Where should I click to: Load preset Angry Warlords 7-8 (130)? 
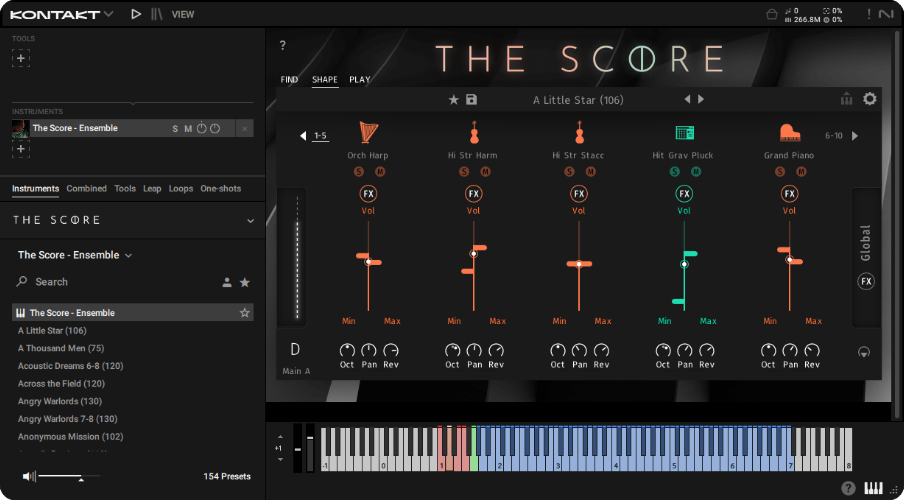[67, 419]
